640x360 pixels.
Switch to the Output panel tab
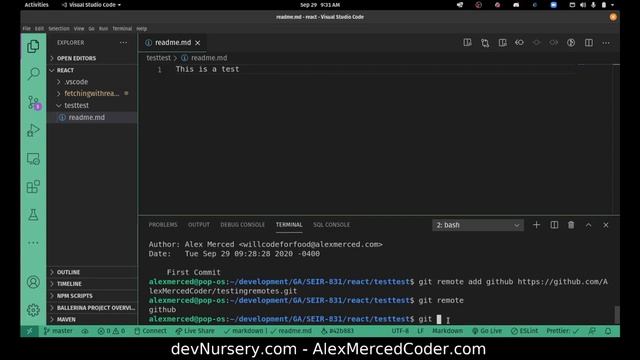(199, 225)
